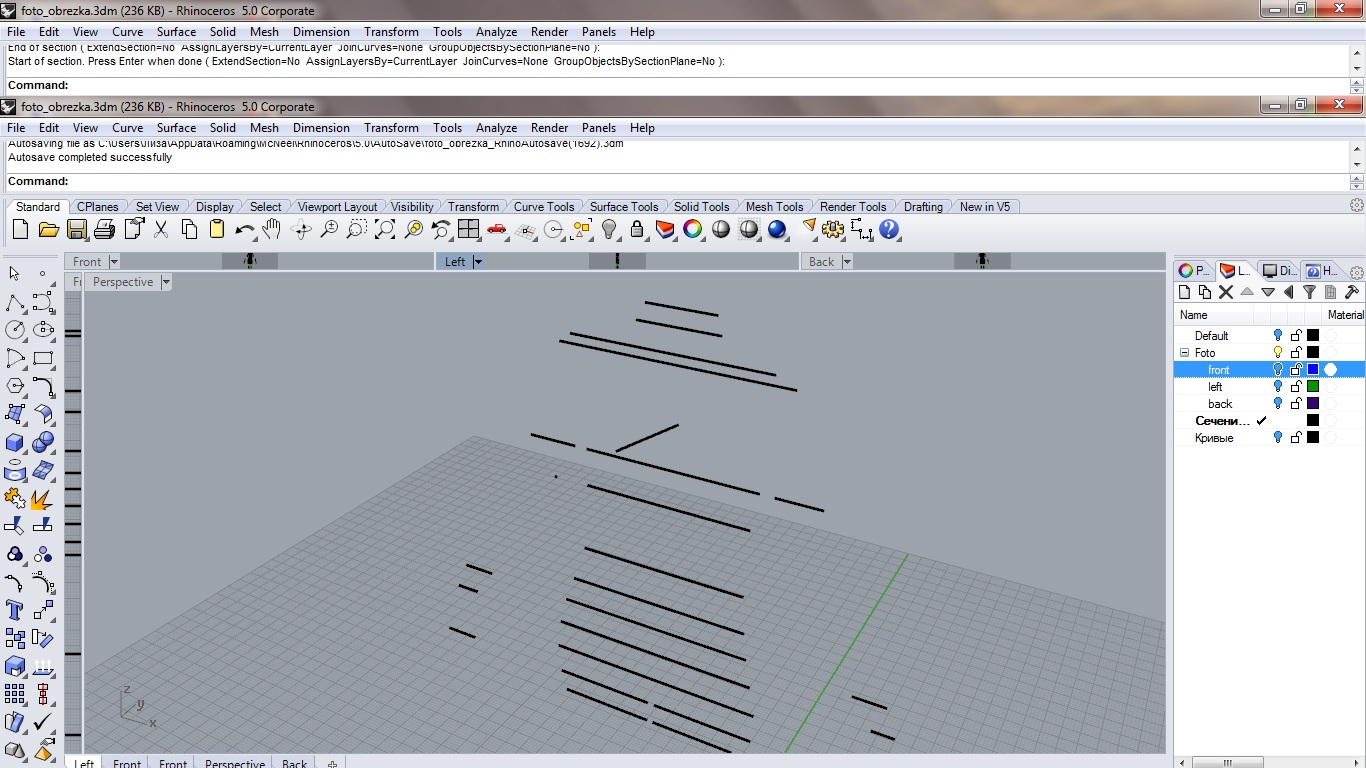Click the green color swatch of left layer
Image resolution: width=1366 pixels, height=768 pixels.
click(1313, 387)
